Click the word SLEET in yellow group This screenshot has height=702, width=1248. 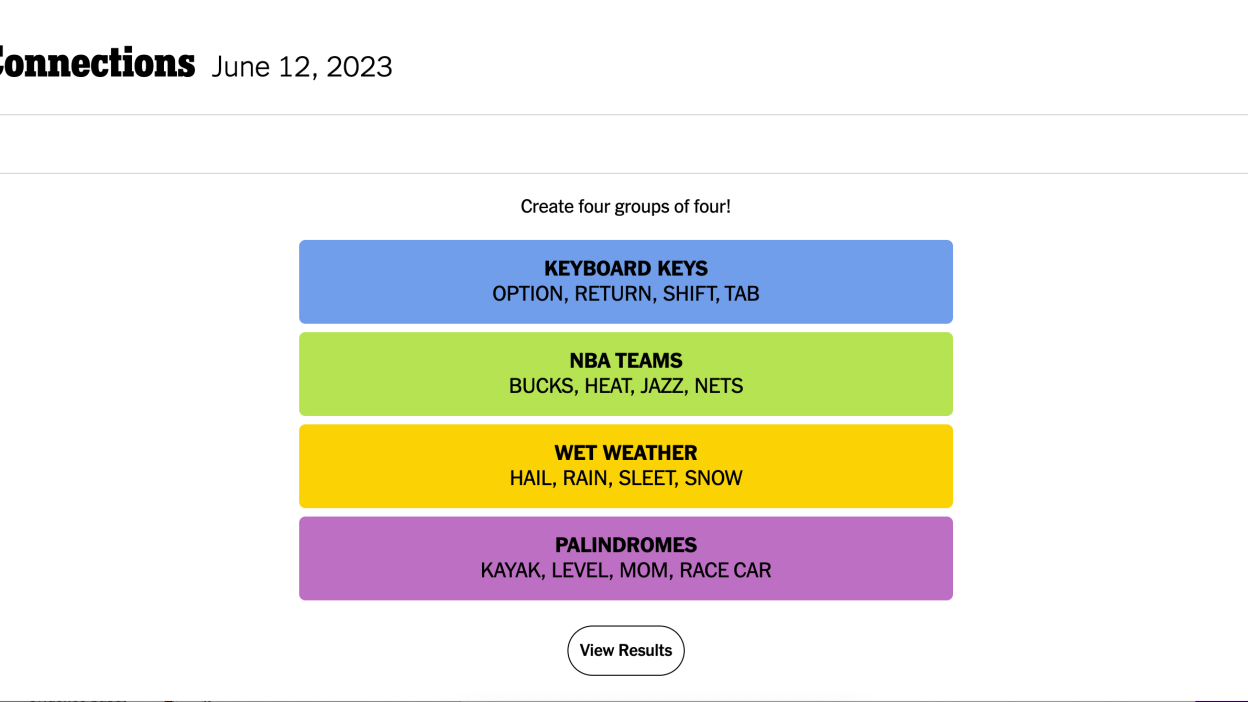click(647, 478)
